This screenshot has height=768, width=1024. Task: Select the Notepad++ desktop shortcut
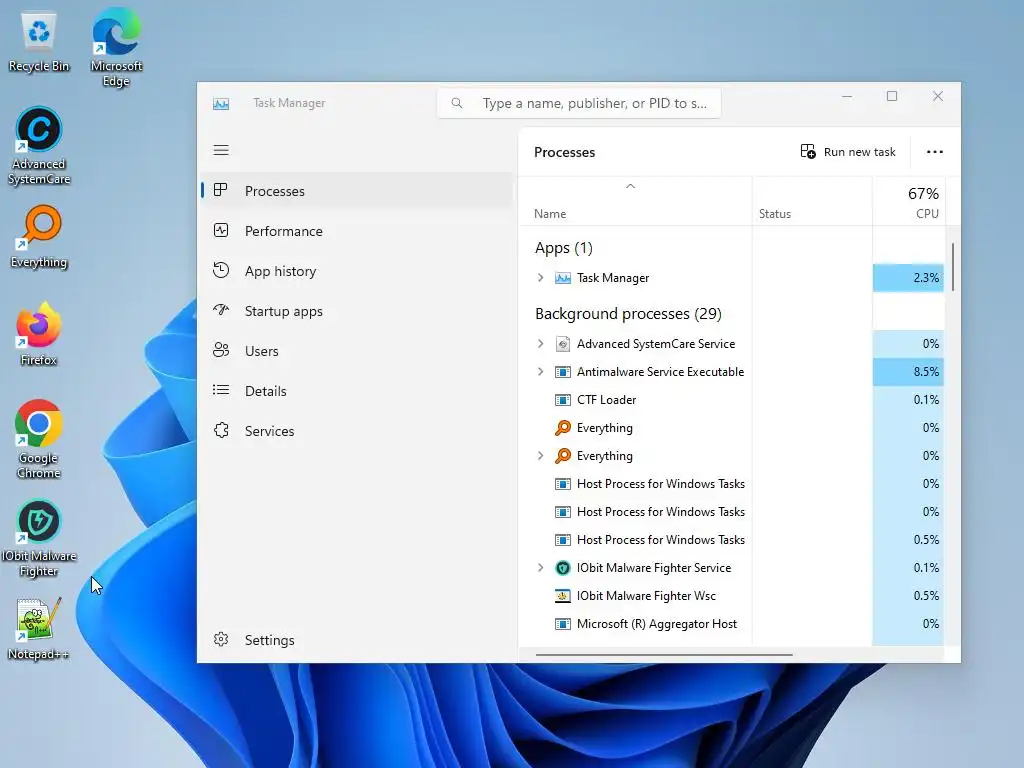[39, 628]
